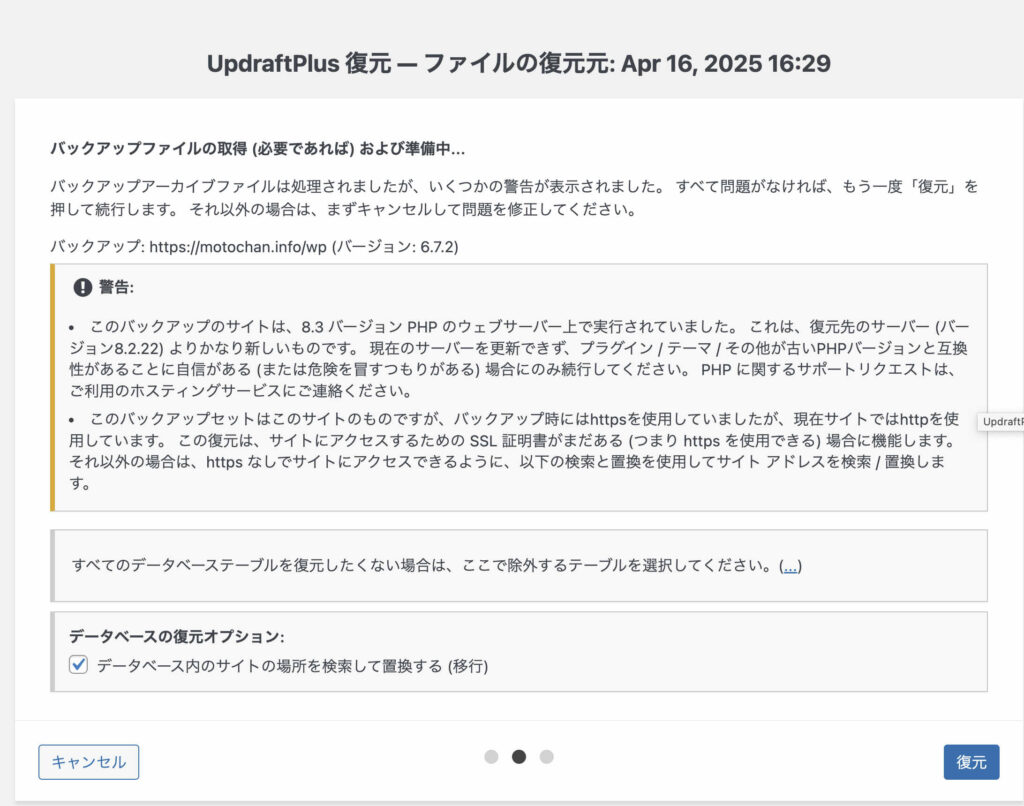Click the https/SSL certificate warning bullet
This screenshot has width=1024, height=806.
514,451
